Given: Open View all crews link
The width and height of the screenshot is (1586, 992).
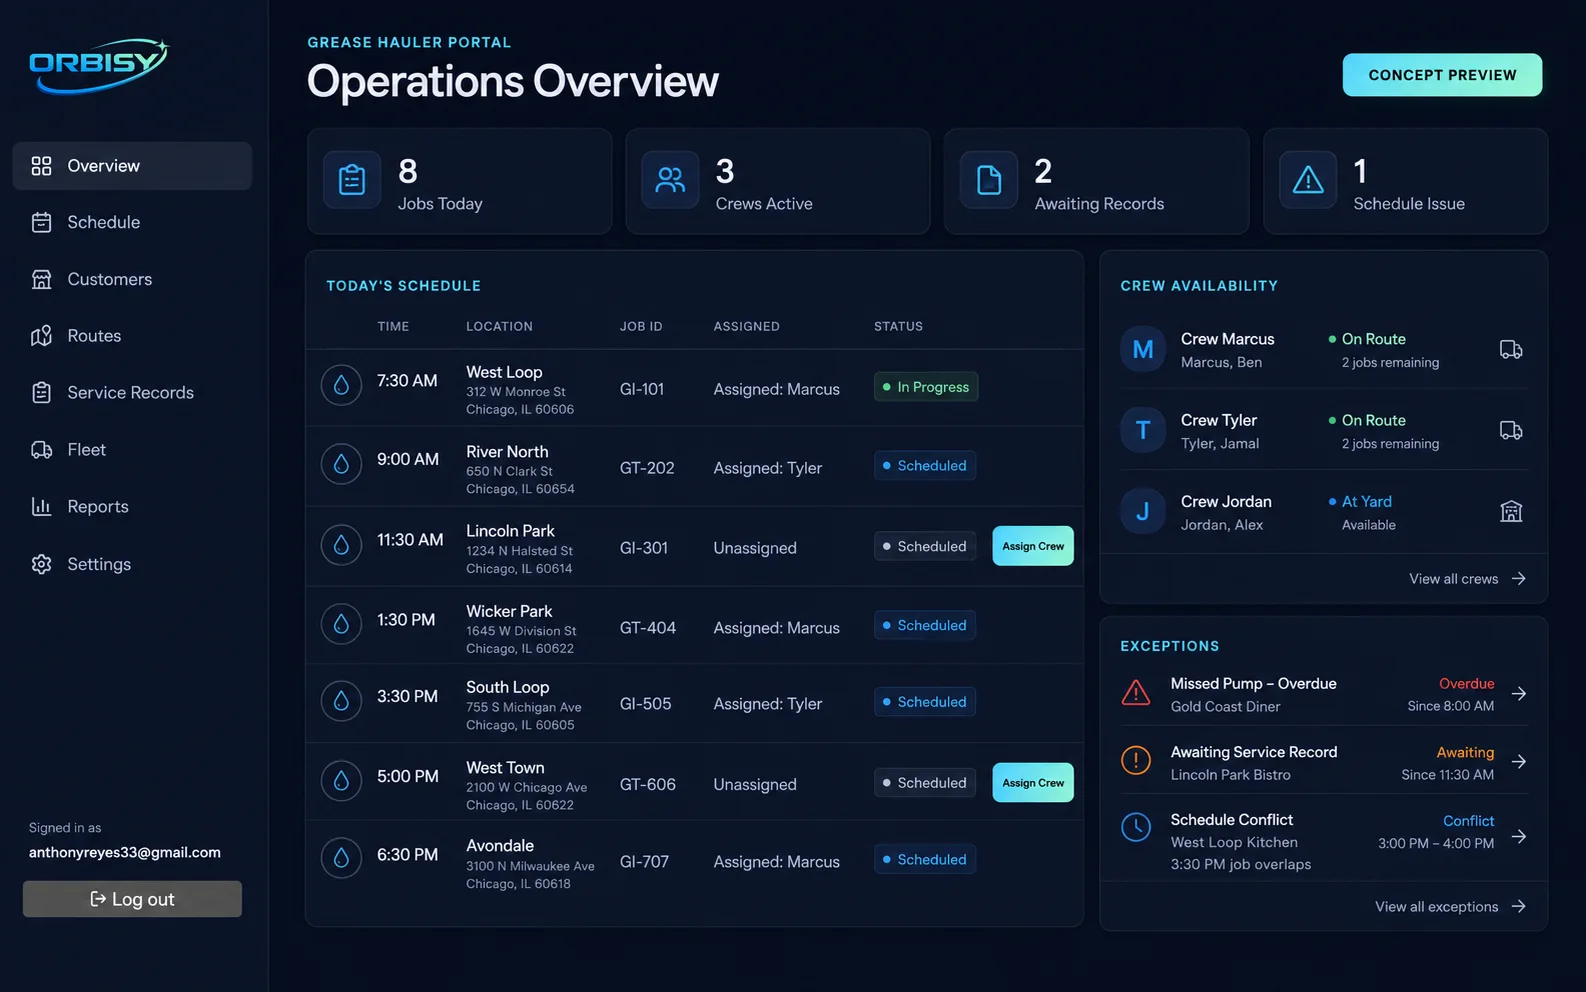Looking at the screenshot, I should pos(1467,579).
